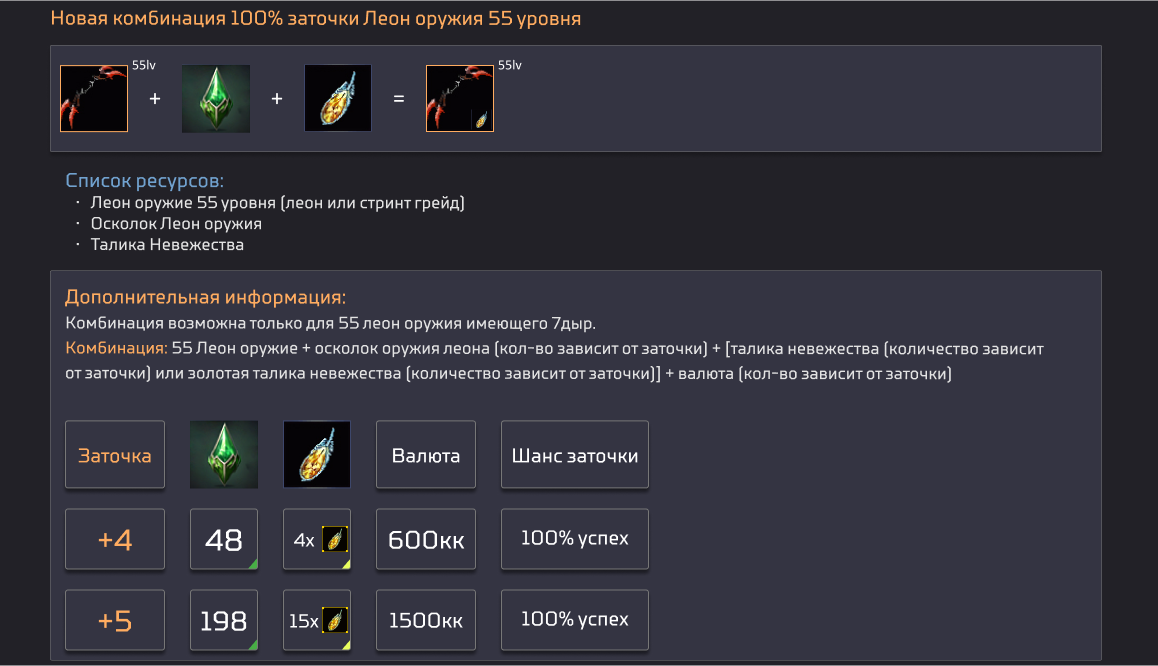Click the 198 shard quantity cell
1158x666 pixels.
click(224, 621)
